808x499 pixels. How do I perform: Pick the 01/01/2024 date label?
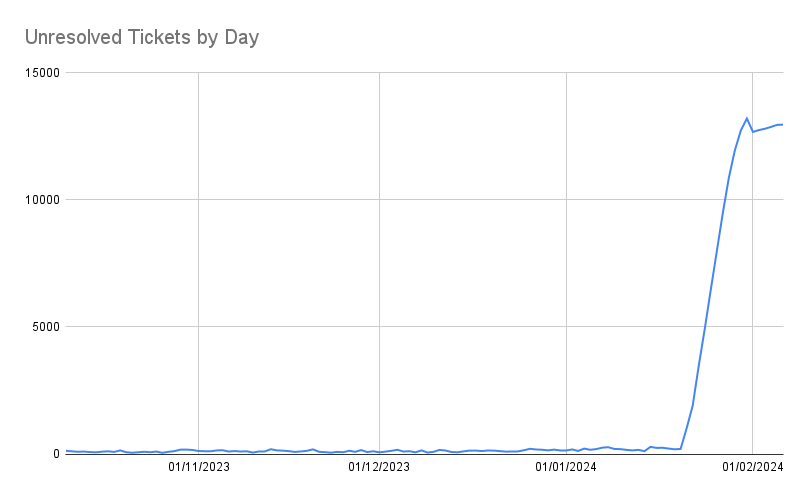tap(566, 466)
